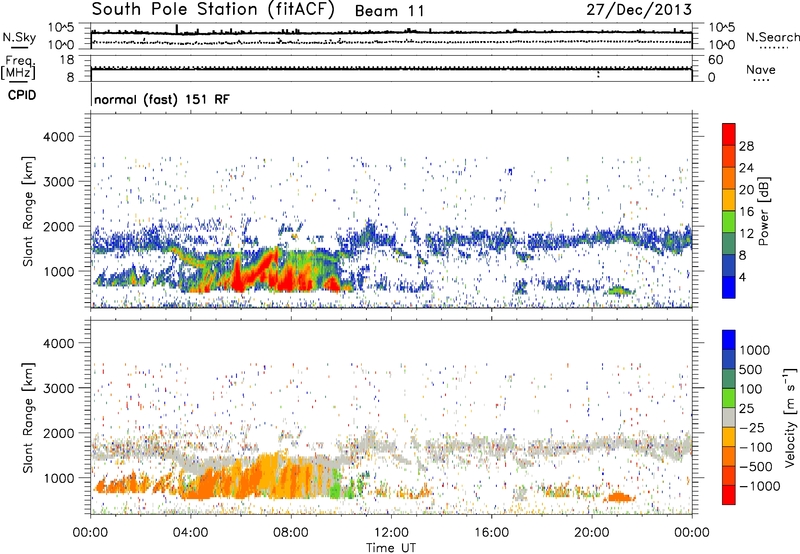Click the gray -25 to 25 velocity swatch
Viewport: 800px width, 554px height.
(729, 417)
